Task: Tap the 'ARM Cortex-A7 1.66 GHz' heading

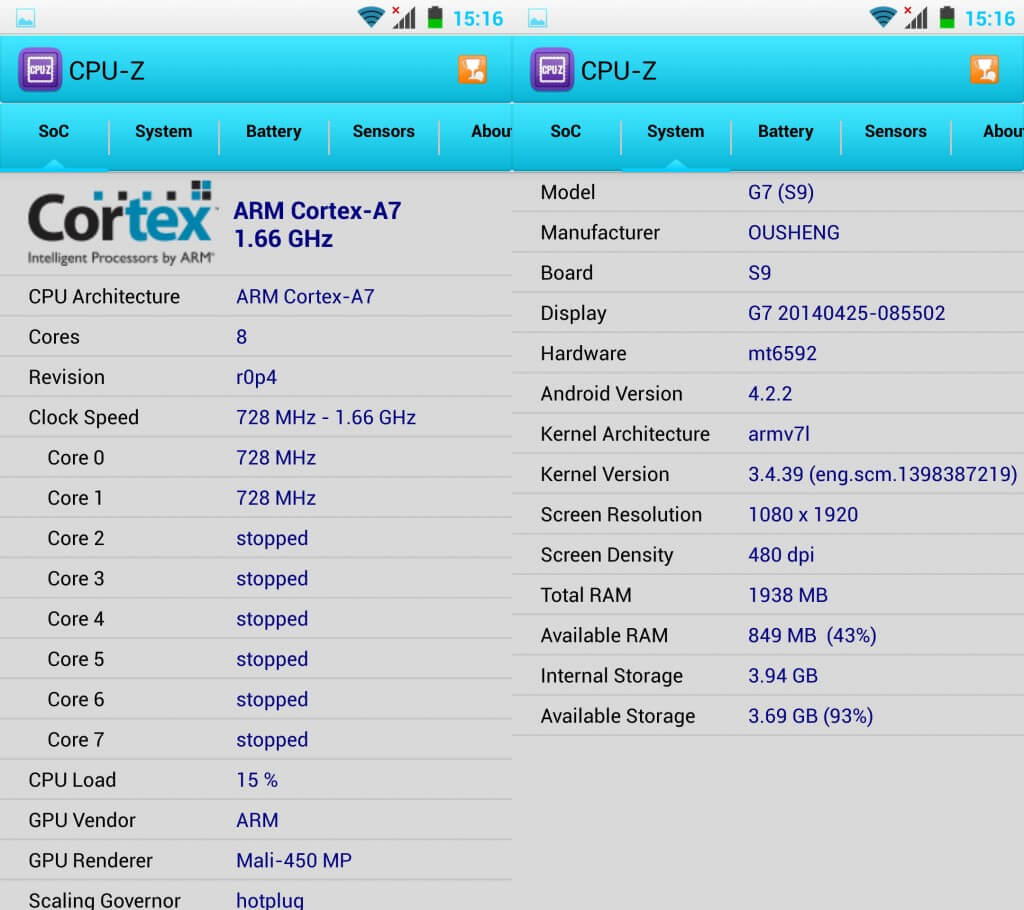Action: point(317,225)
